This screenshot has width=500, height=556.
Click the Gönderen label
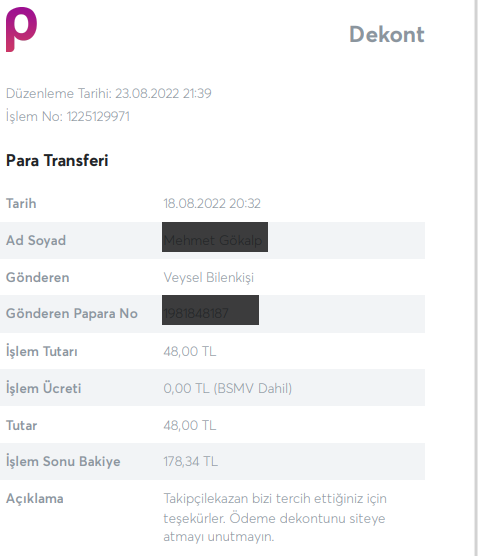[x=38, y=277]
